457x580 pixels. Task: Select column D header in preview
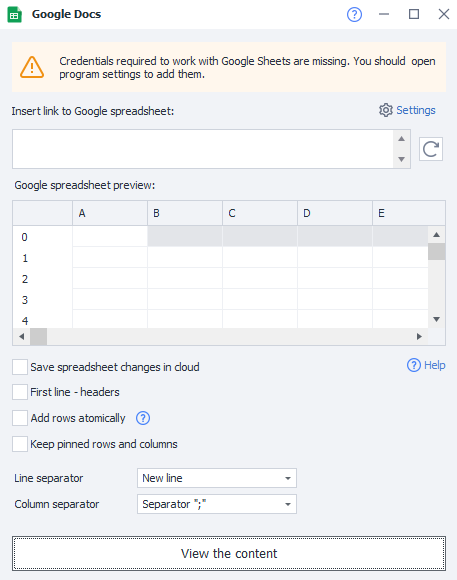[335, 213]
